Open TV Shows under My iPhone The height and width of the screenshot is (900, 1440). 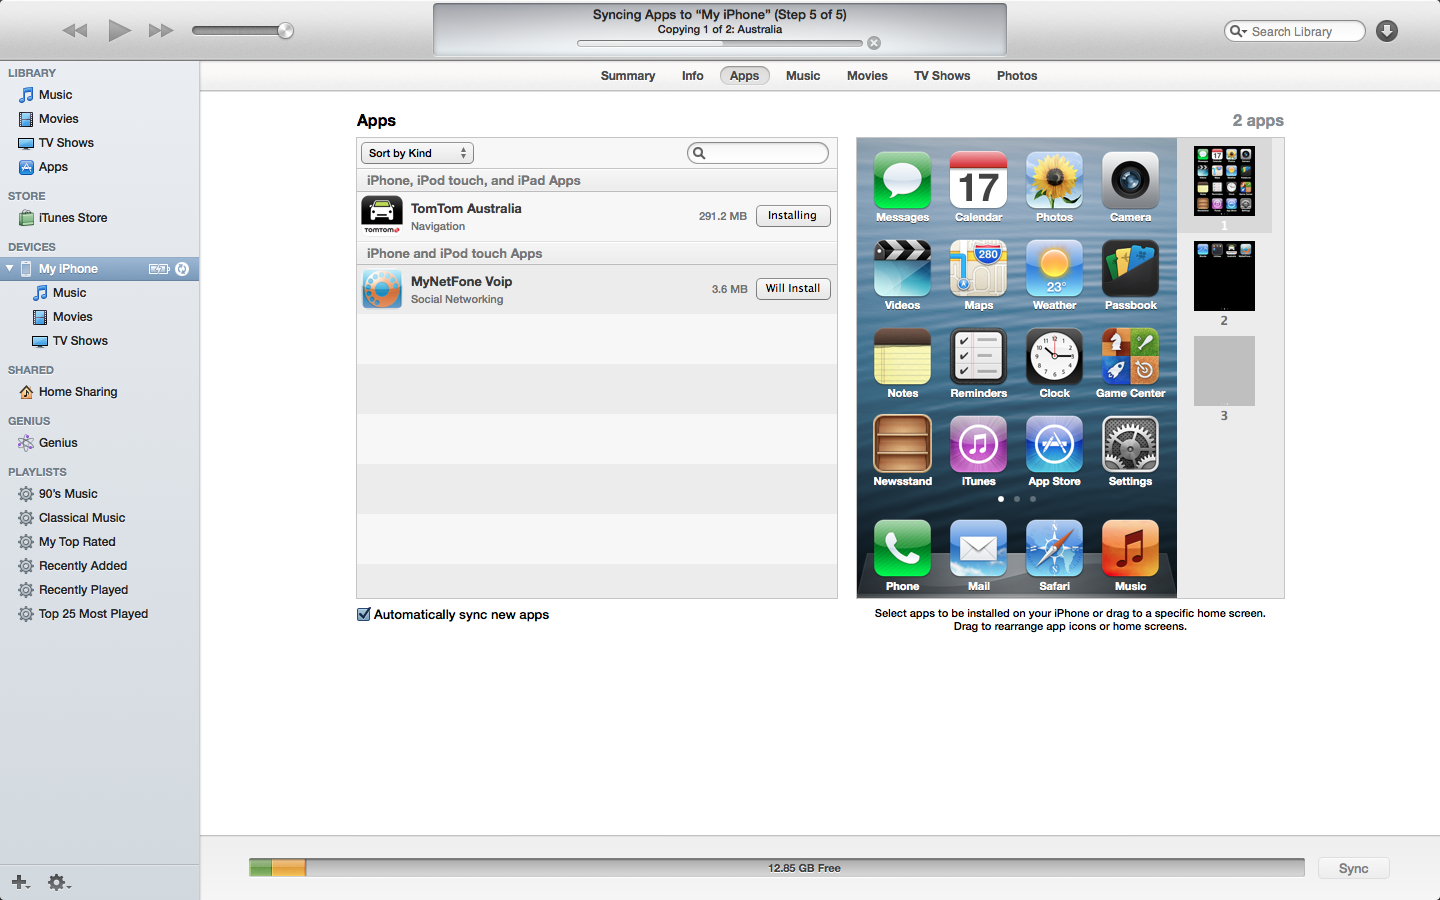point(80,341)
